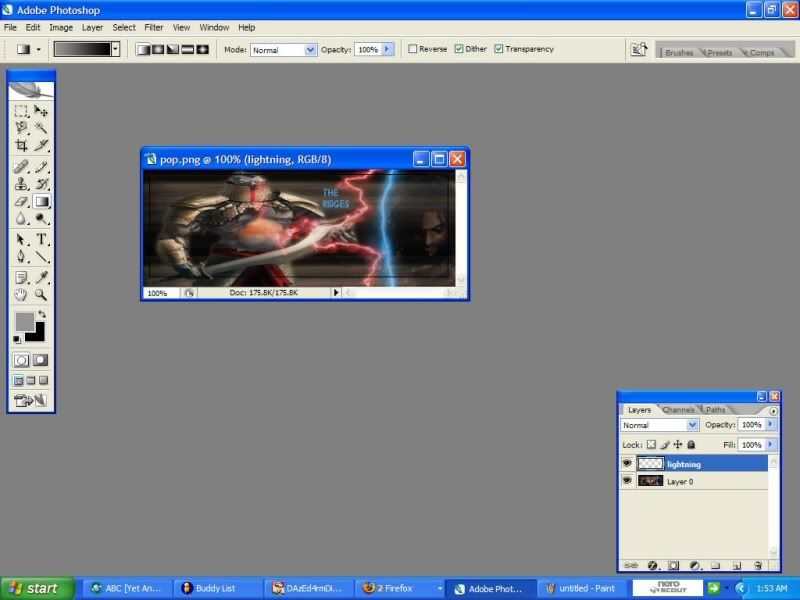Open gradient tool preset picker arrow

[38, 49]
